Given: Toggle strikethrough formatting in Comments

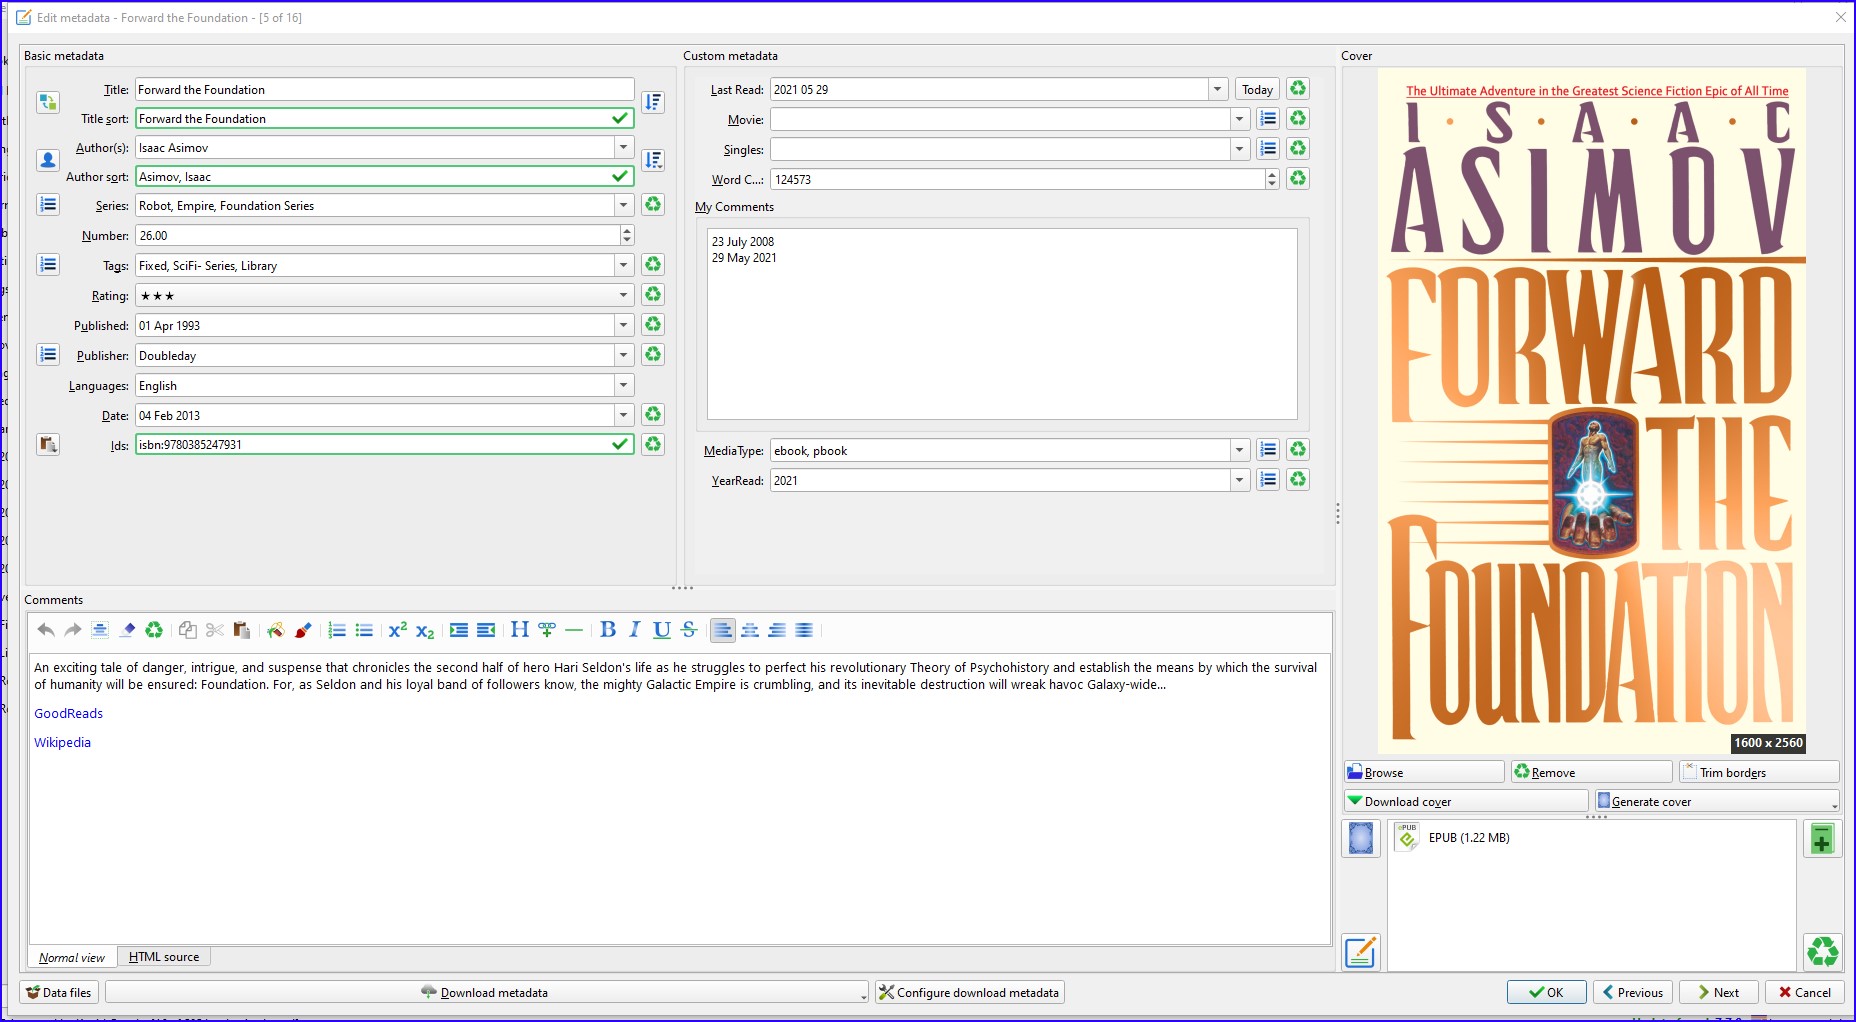Looking at the screenshot, I should (x=689, y=630).
